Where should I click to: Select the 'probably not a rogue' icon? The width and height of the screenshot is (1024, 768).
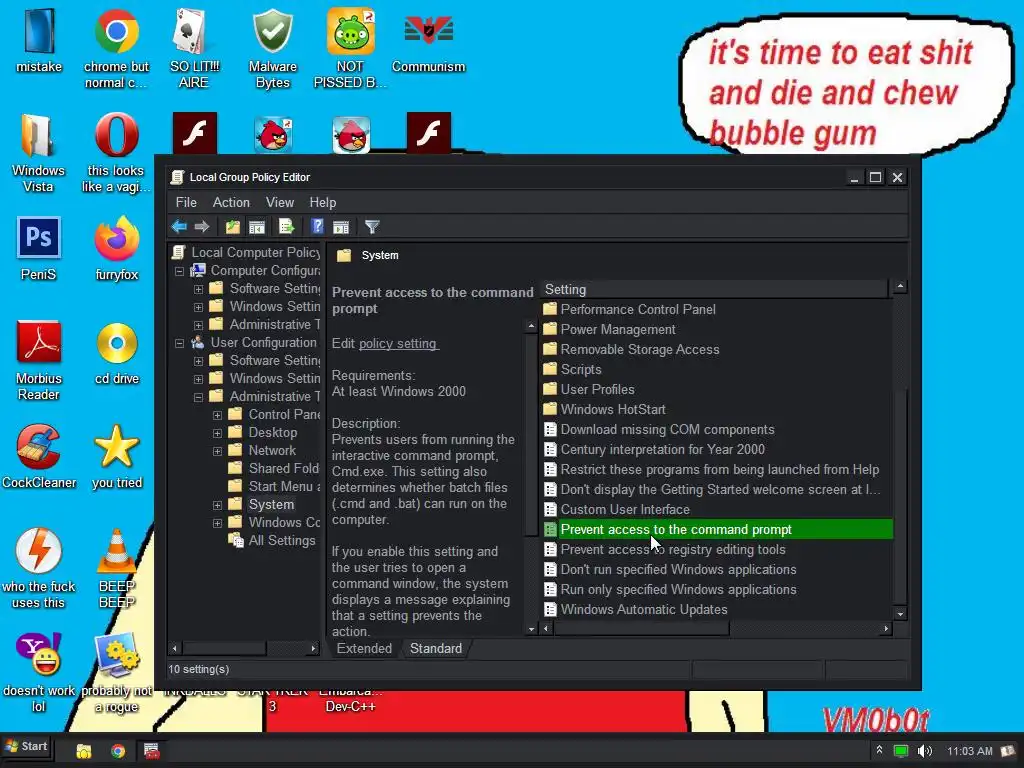[x=116, y=672]
